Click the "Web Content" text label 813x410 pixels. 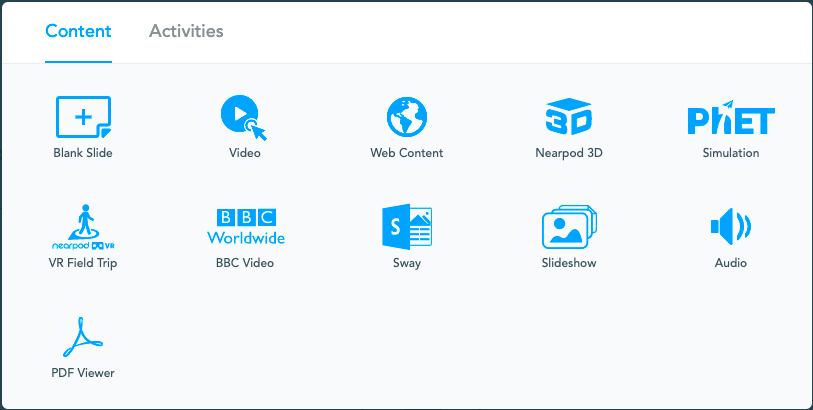[x=406, y=153]
